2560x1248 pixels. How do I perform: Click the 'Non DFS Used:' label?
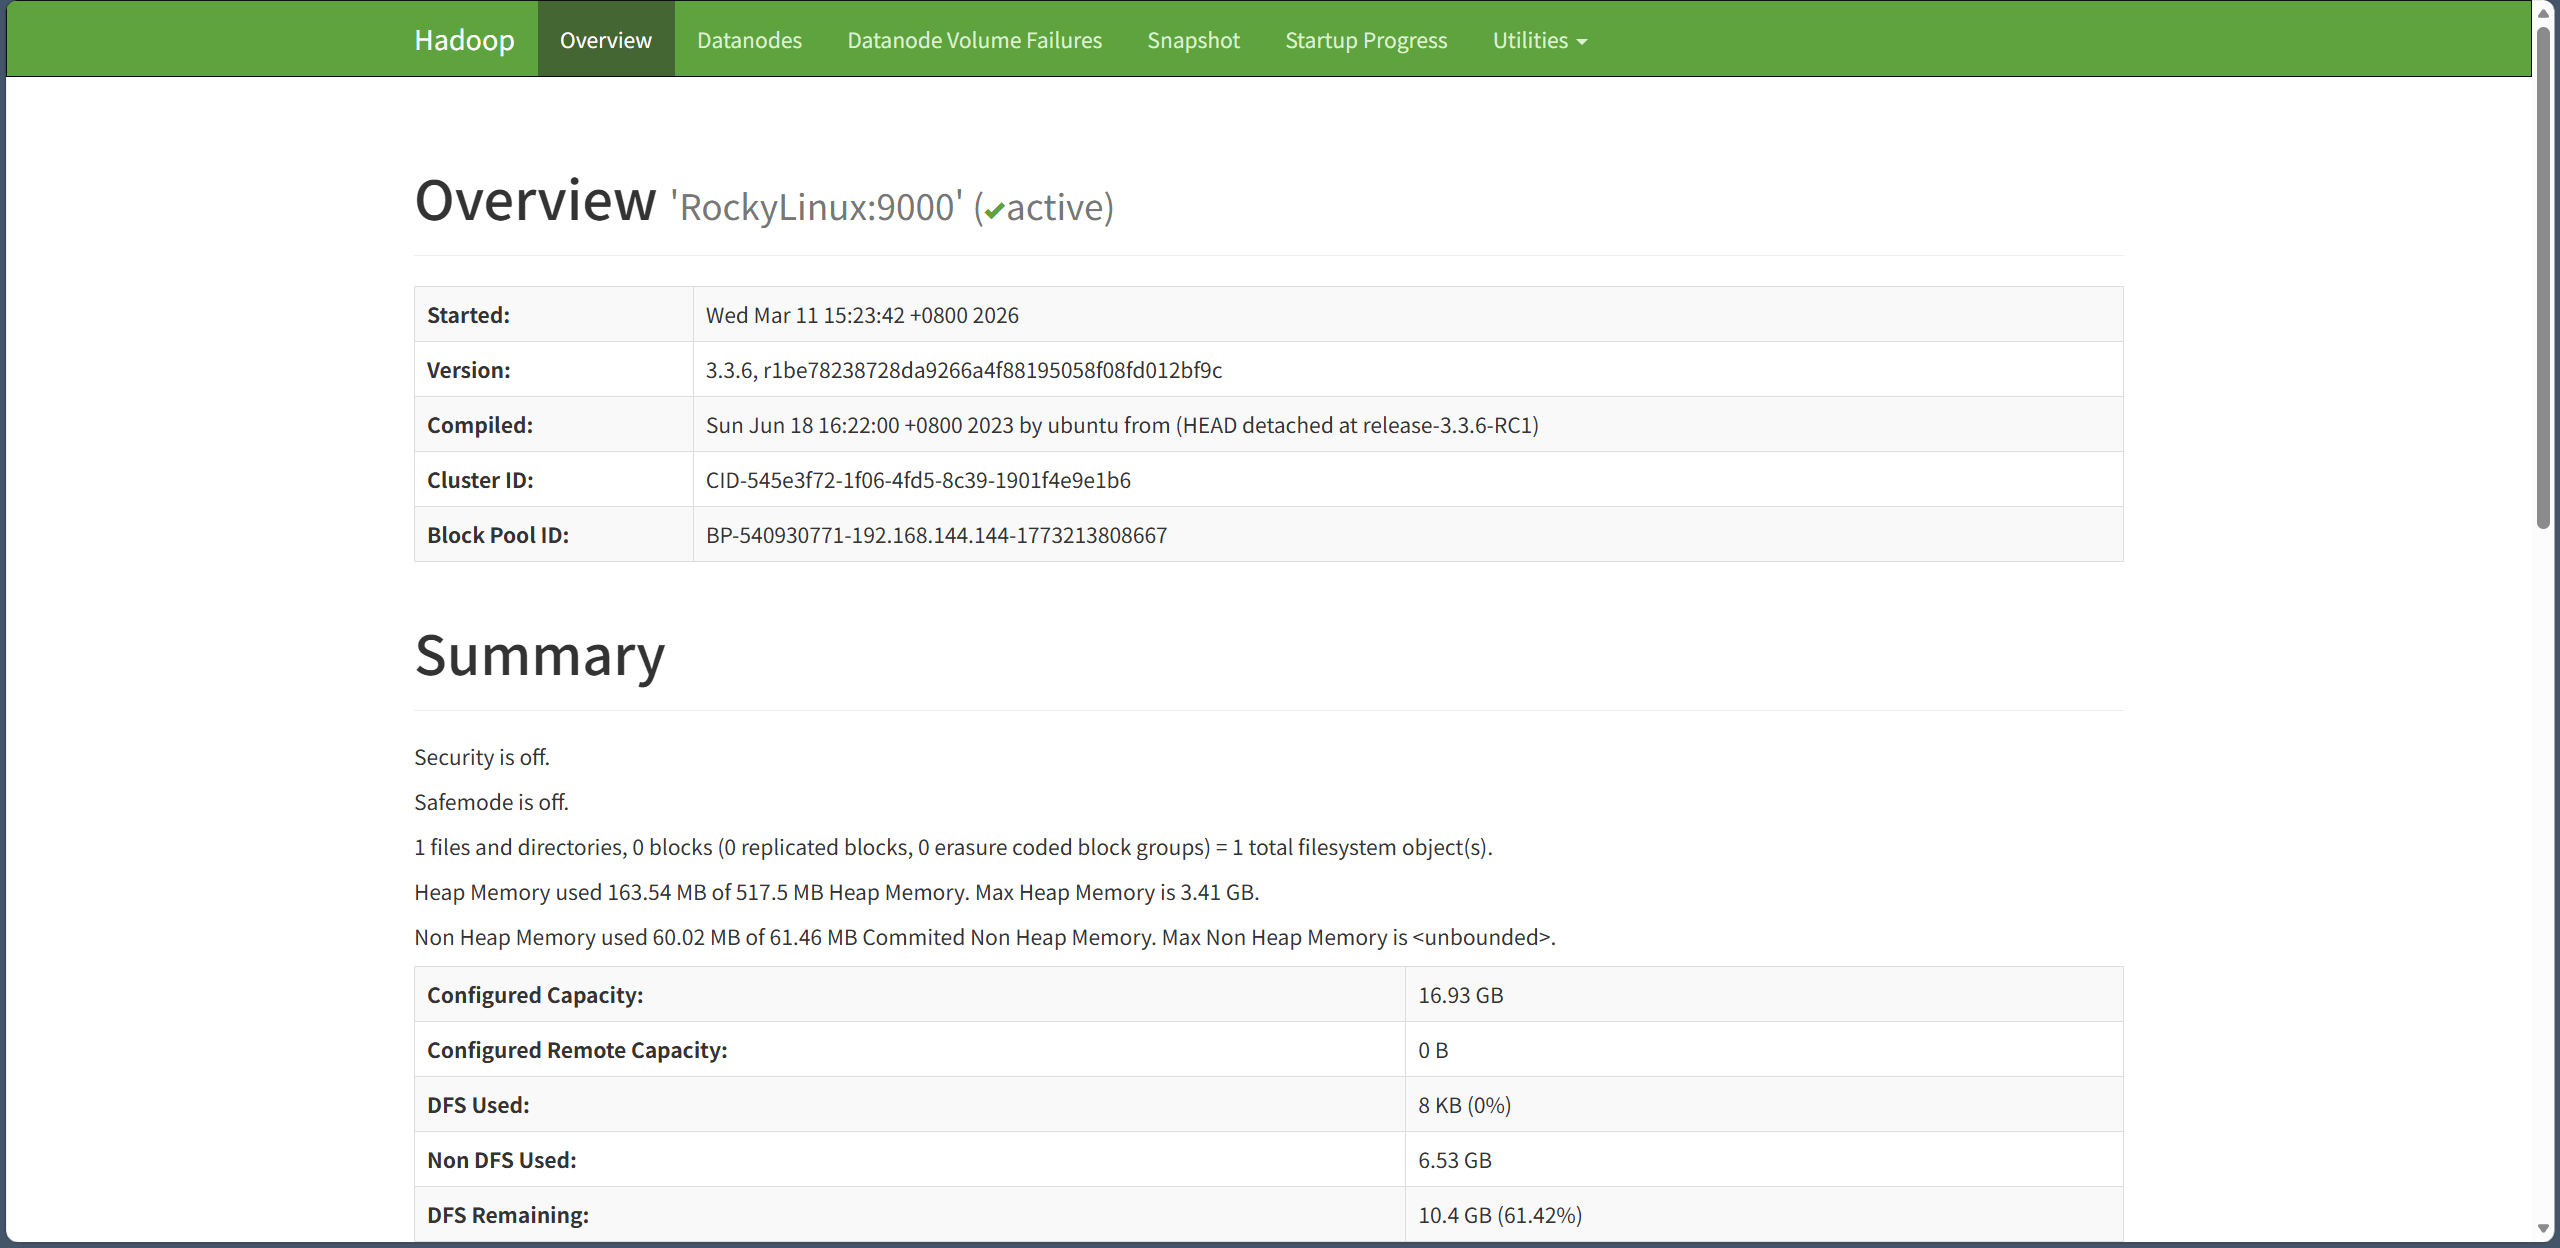point(502,1160)
